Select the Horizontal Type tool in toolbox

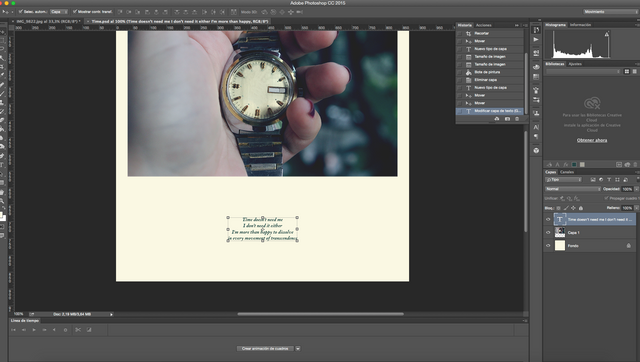click(x=2, y=165)
